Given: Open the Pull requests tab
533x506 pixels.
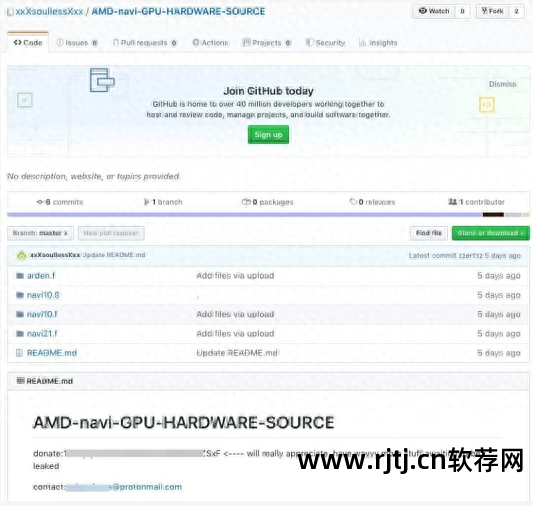Looking at the screenshot, I should pos(145,43).
